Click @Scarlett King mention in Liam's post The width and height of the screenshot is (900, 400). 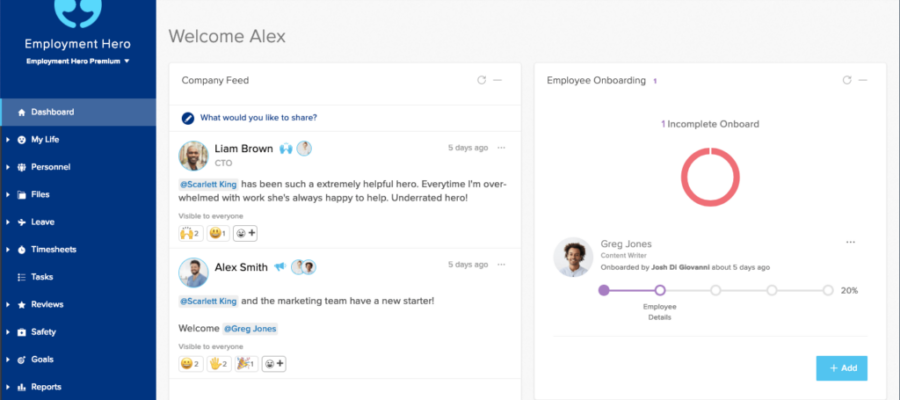208,185
